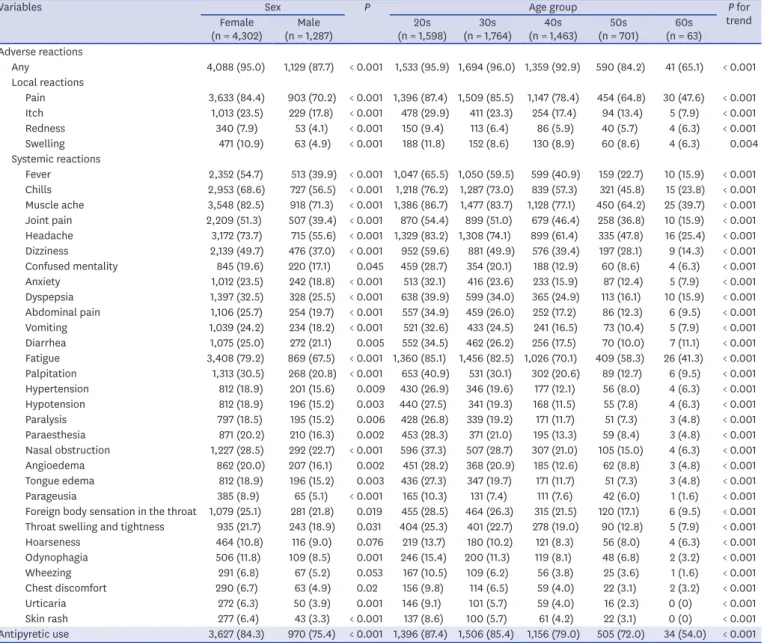Screen dimensions: 770x643
Task: Select the 'Female (n = 4,302)' column header
Action: [237, 29]
